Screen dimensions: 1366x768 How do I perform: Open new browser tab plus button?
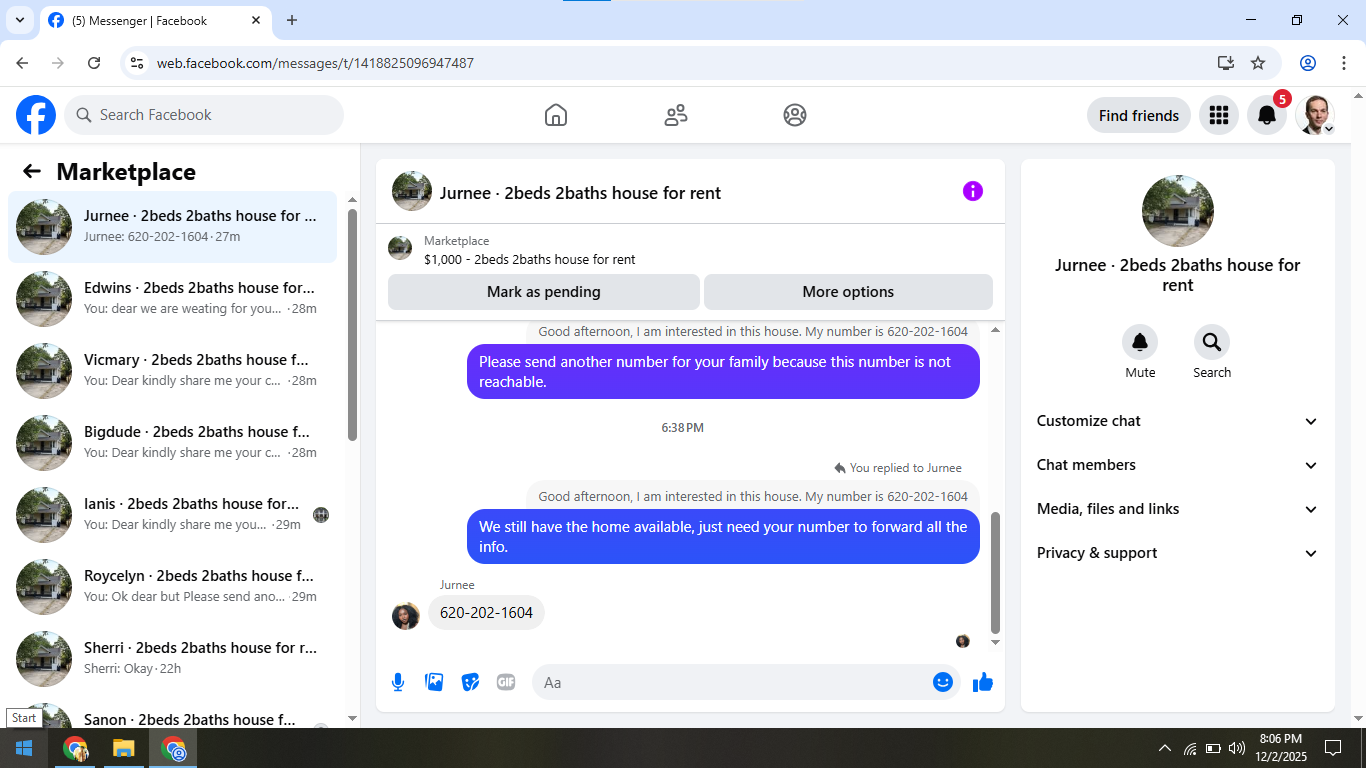[x=292, y=20]
